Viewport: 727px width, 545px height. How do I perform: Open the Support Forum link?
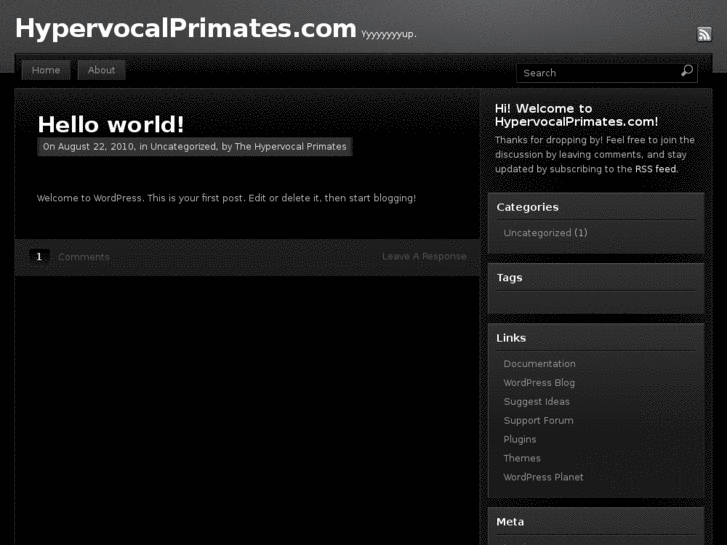(x=538, y=421)
